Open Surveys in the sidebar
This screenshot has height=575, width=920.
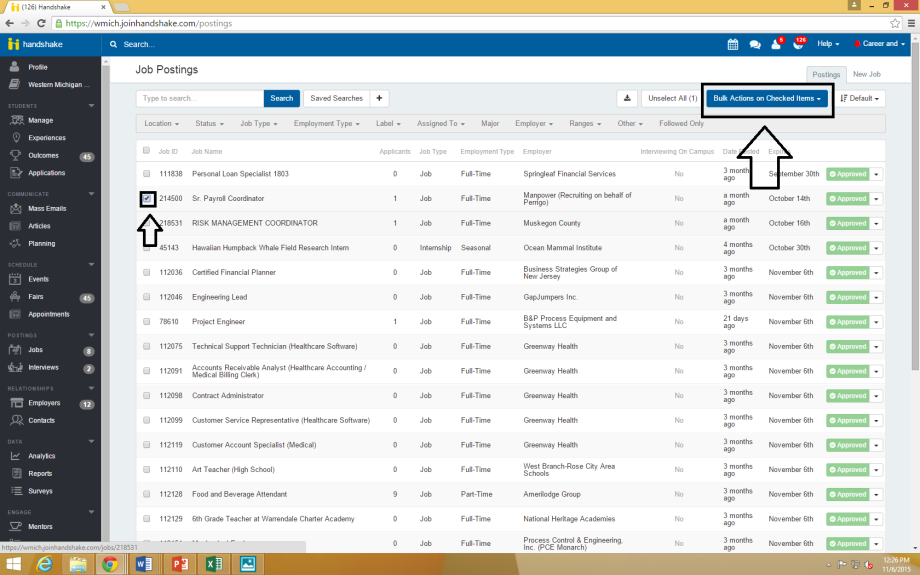tap(40, 491)
